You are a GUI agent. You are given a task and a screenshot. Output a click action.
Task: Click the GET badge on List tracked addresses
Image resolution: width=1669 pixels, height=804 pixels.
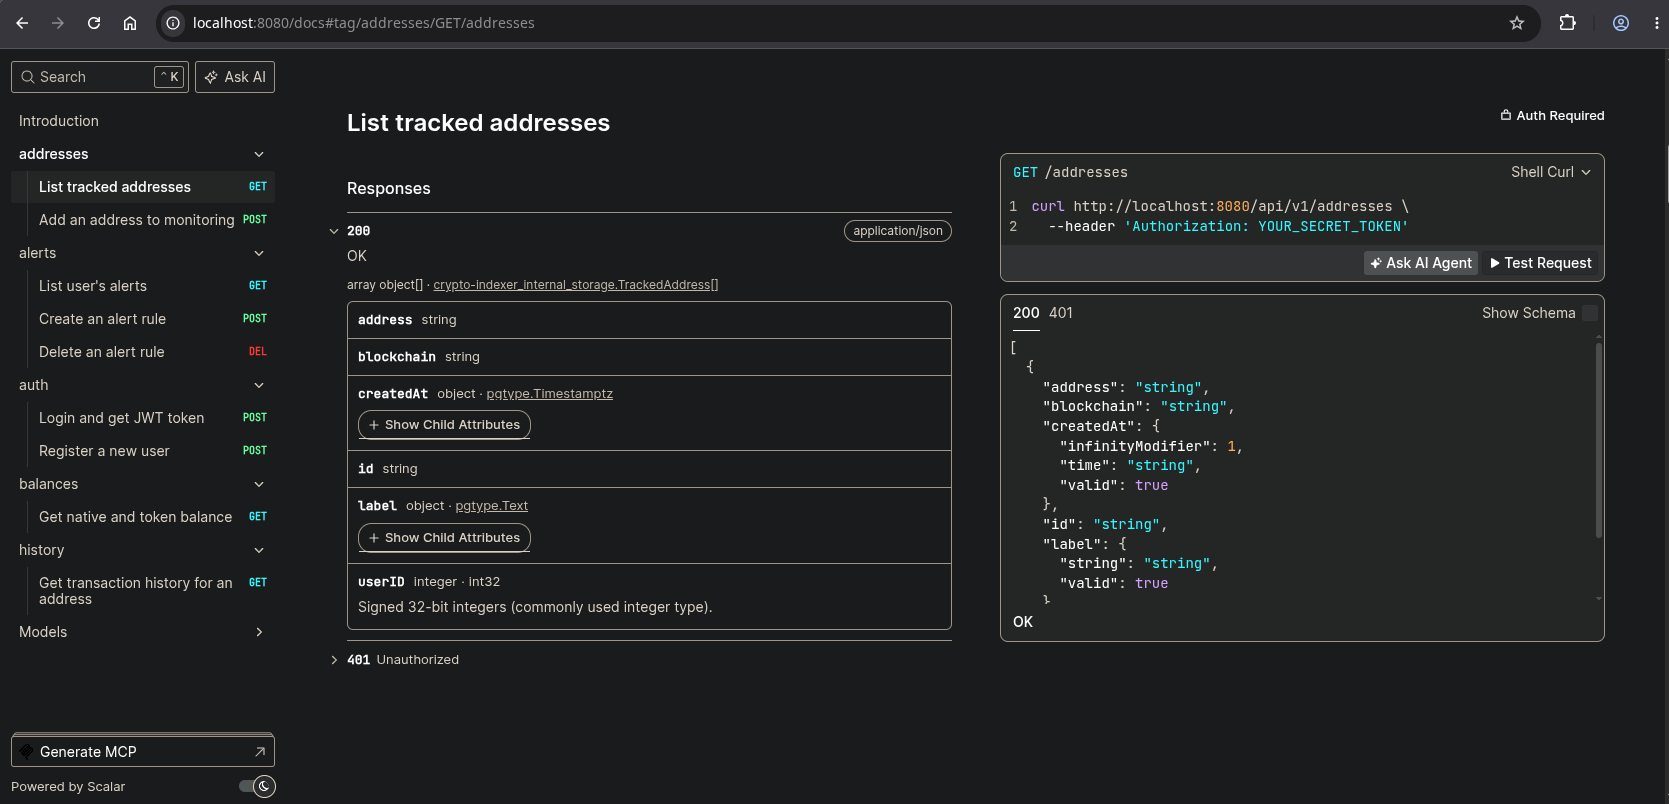pyautogui.click(x=258, y=187)
